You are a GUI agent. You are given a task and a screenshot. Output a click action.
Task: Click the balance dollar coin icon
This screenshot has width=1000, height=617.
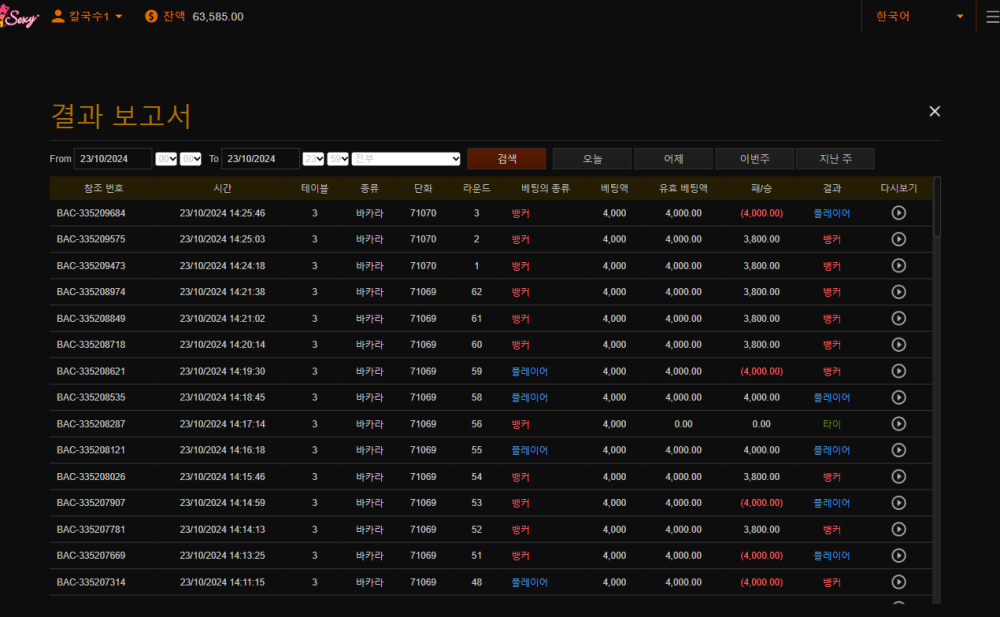151,16
